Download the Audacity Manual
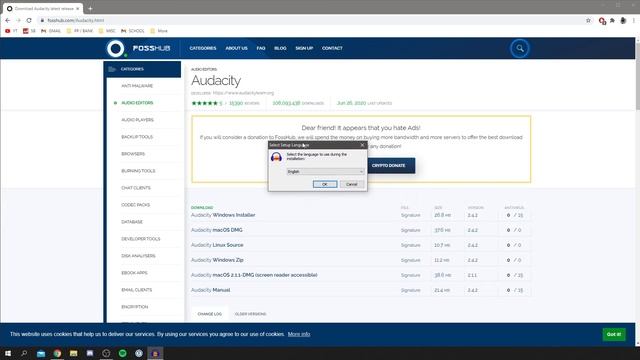640x360 pixels. (x=211, y=290)
